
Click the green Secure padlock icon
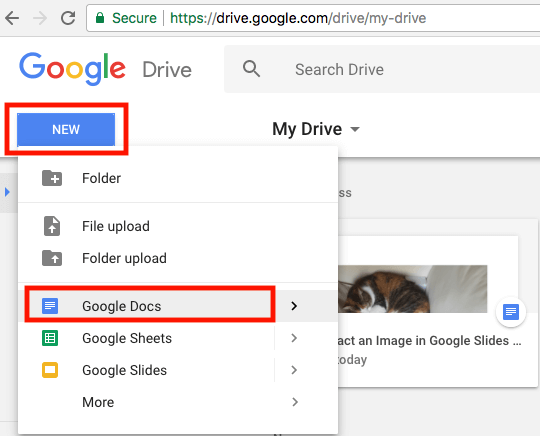click(100, 18)
